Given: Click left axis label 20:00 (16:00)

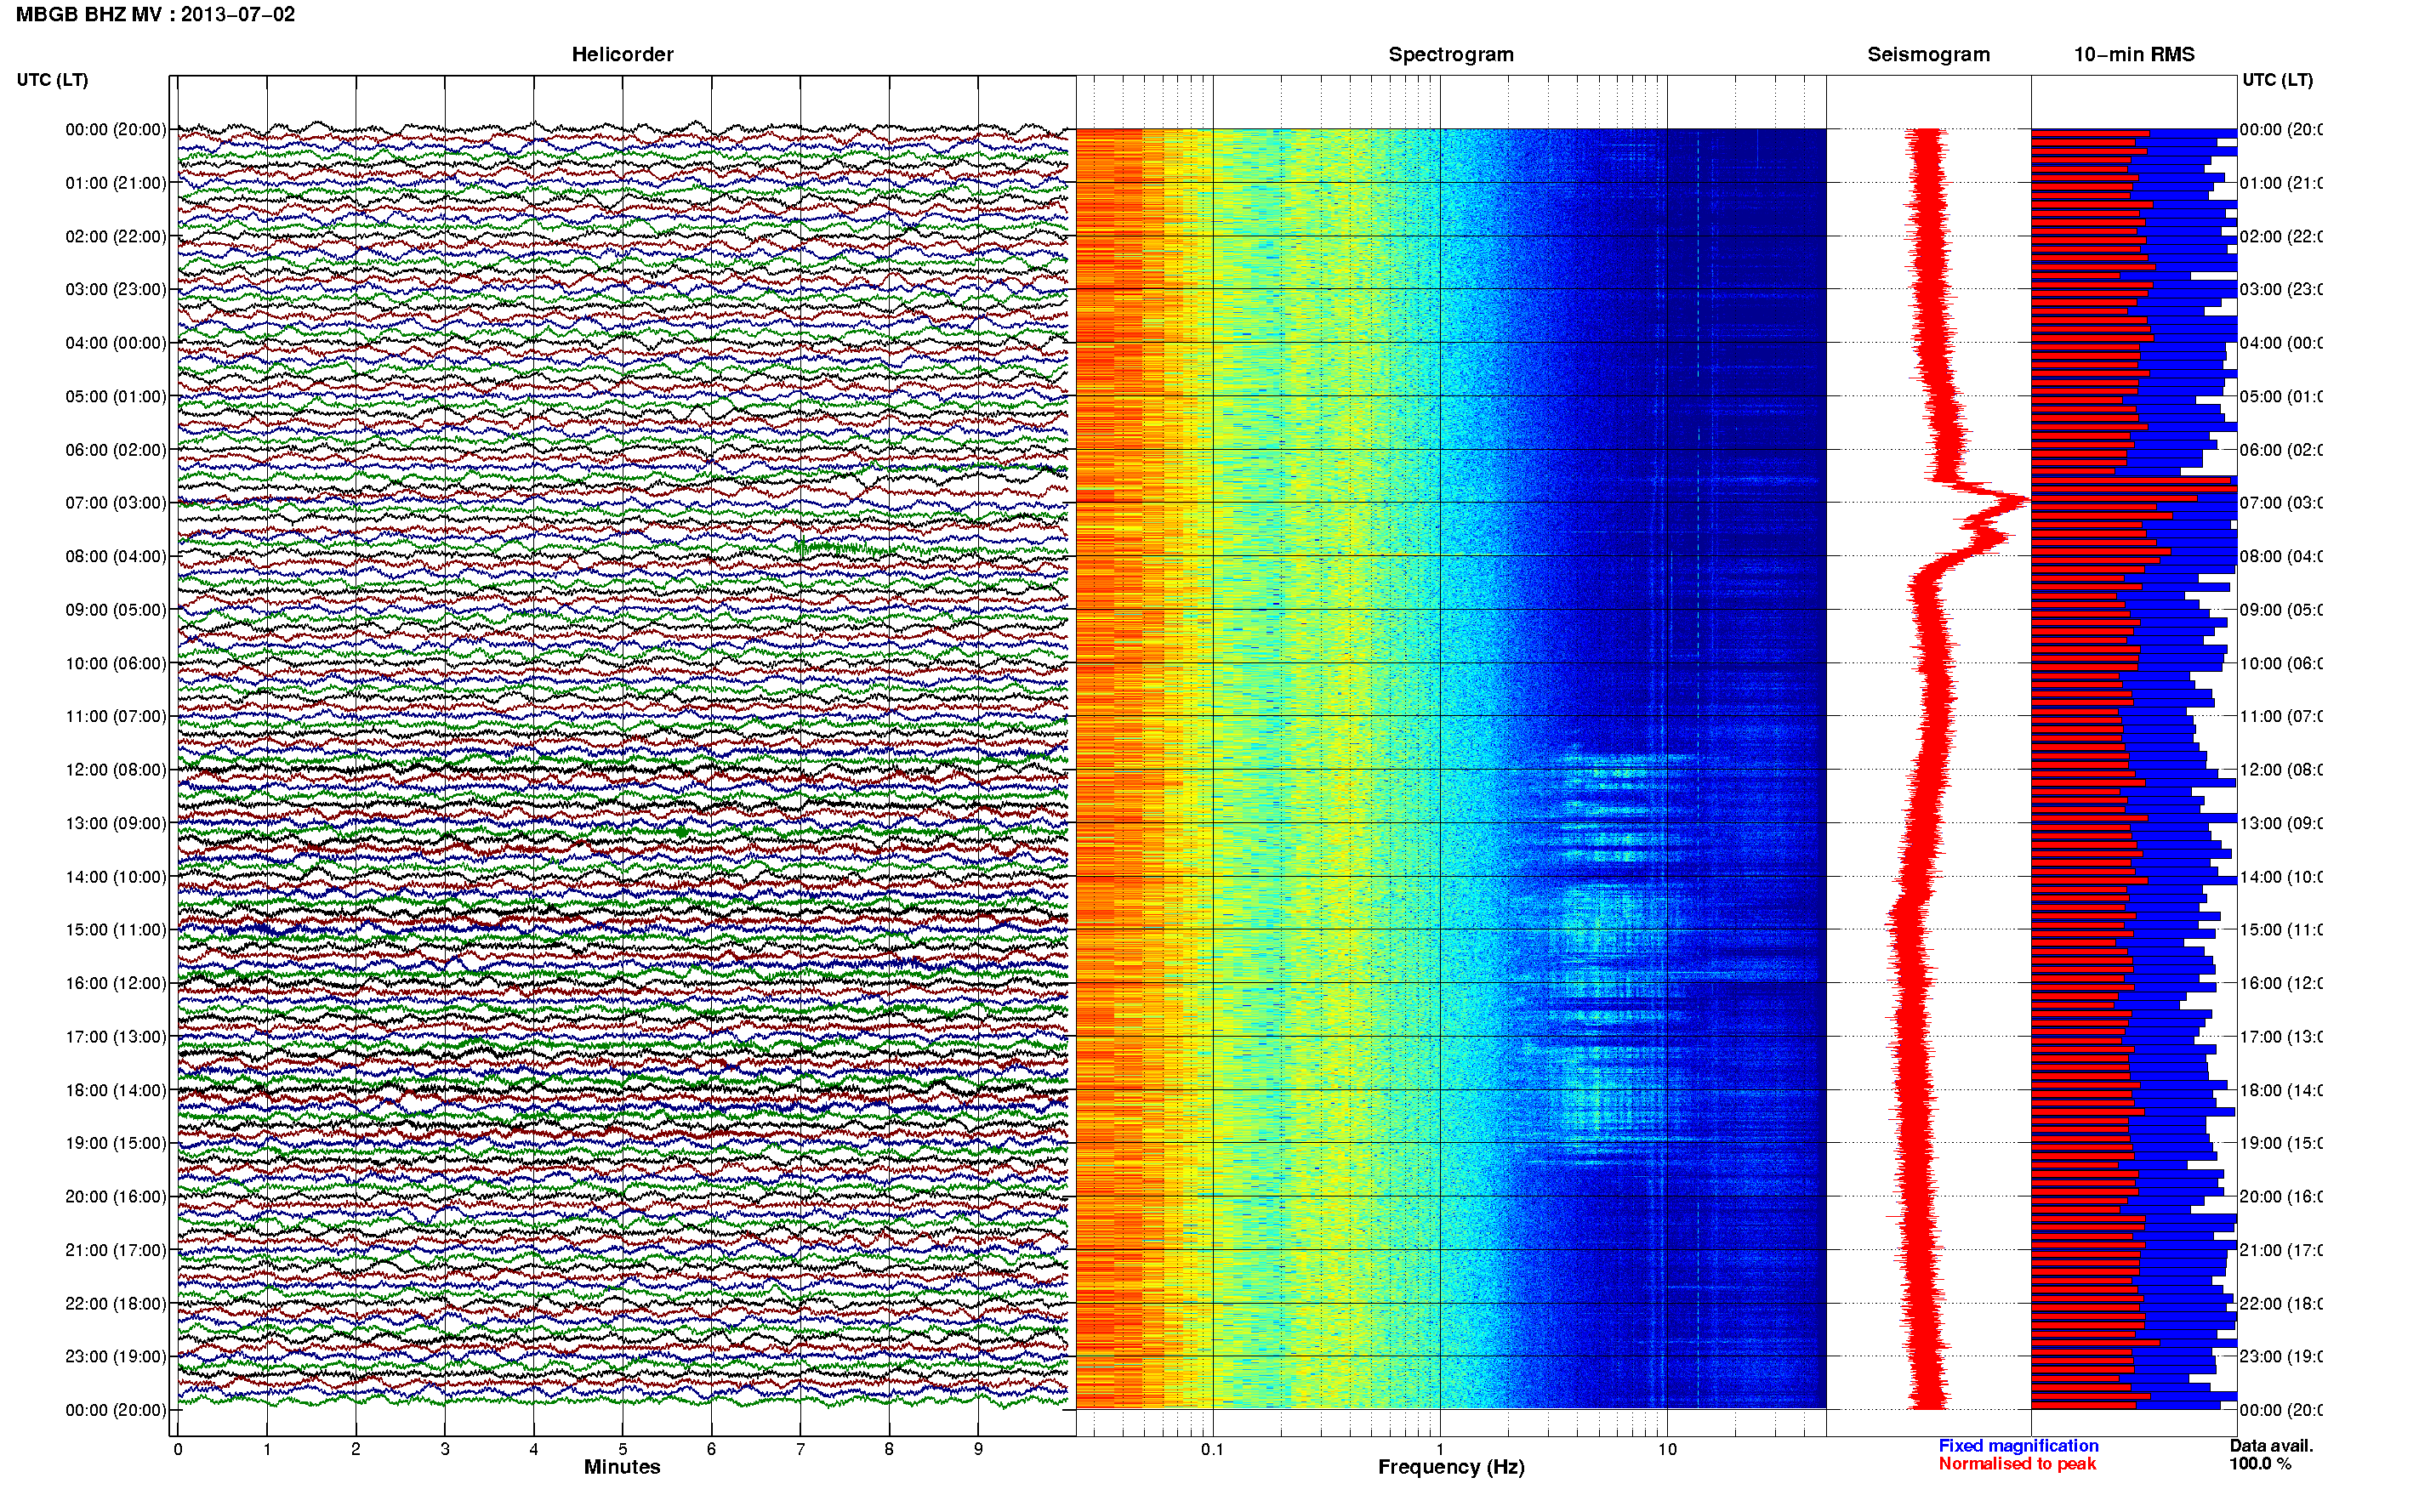Looking at the screenshot, I should tap(116, 1196).
